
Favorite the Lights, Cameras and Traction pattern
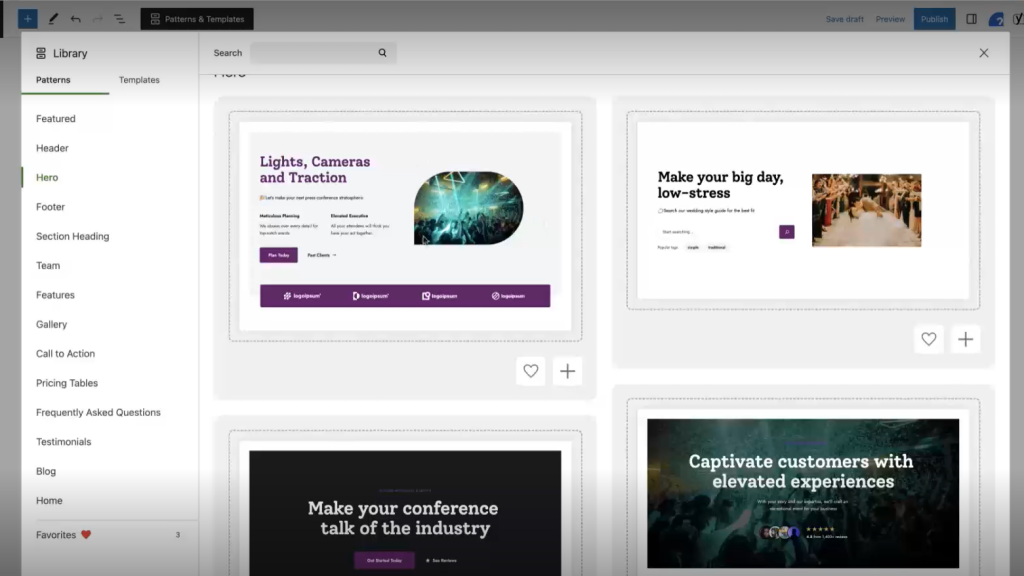point(530,371)
